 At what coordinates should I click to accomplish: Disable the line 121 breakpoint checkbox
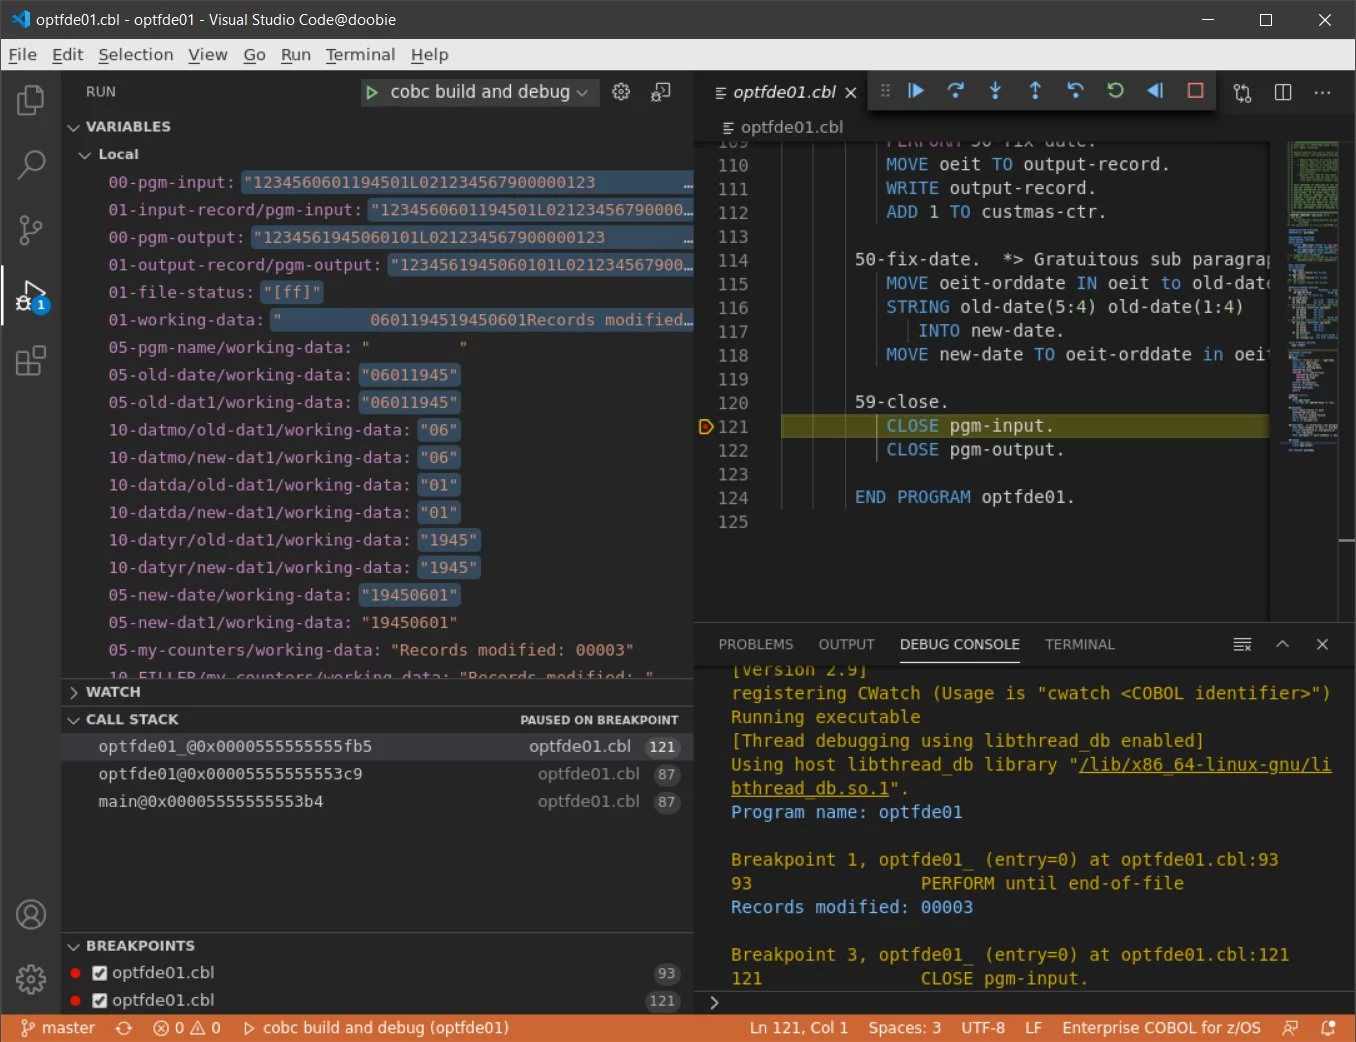100,1000
